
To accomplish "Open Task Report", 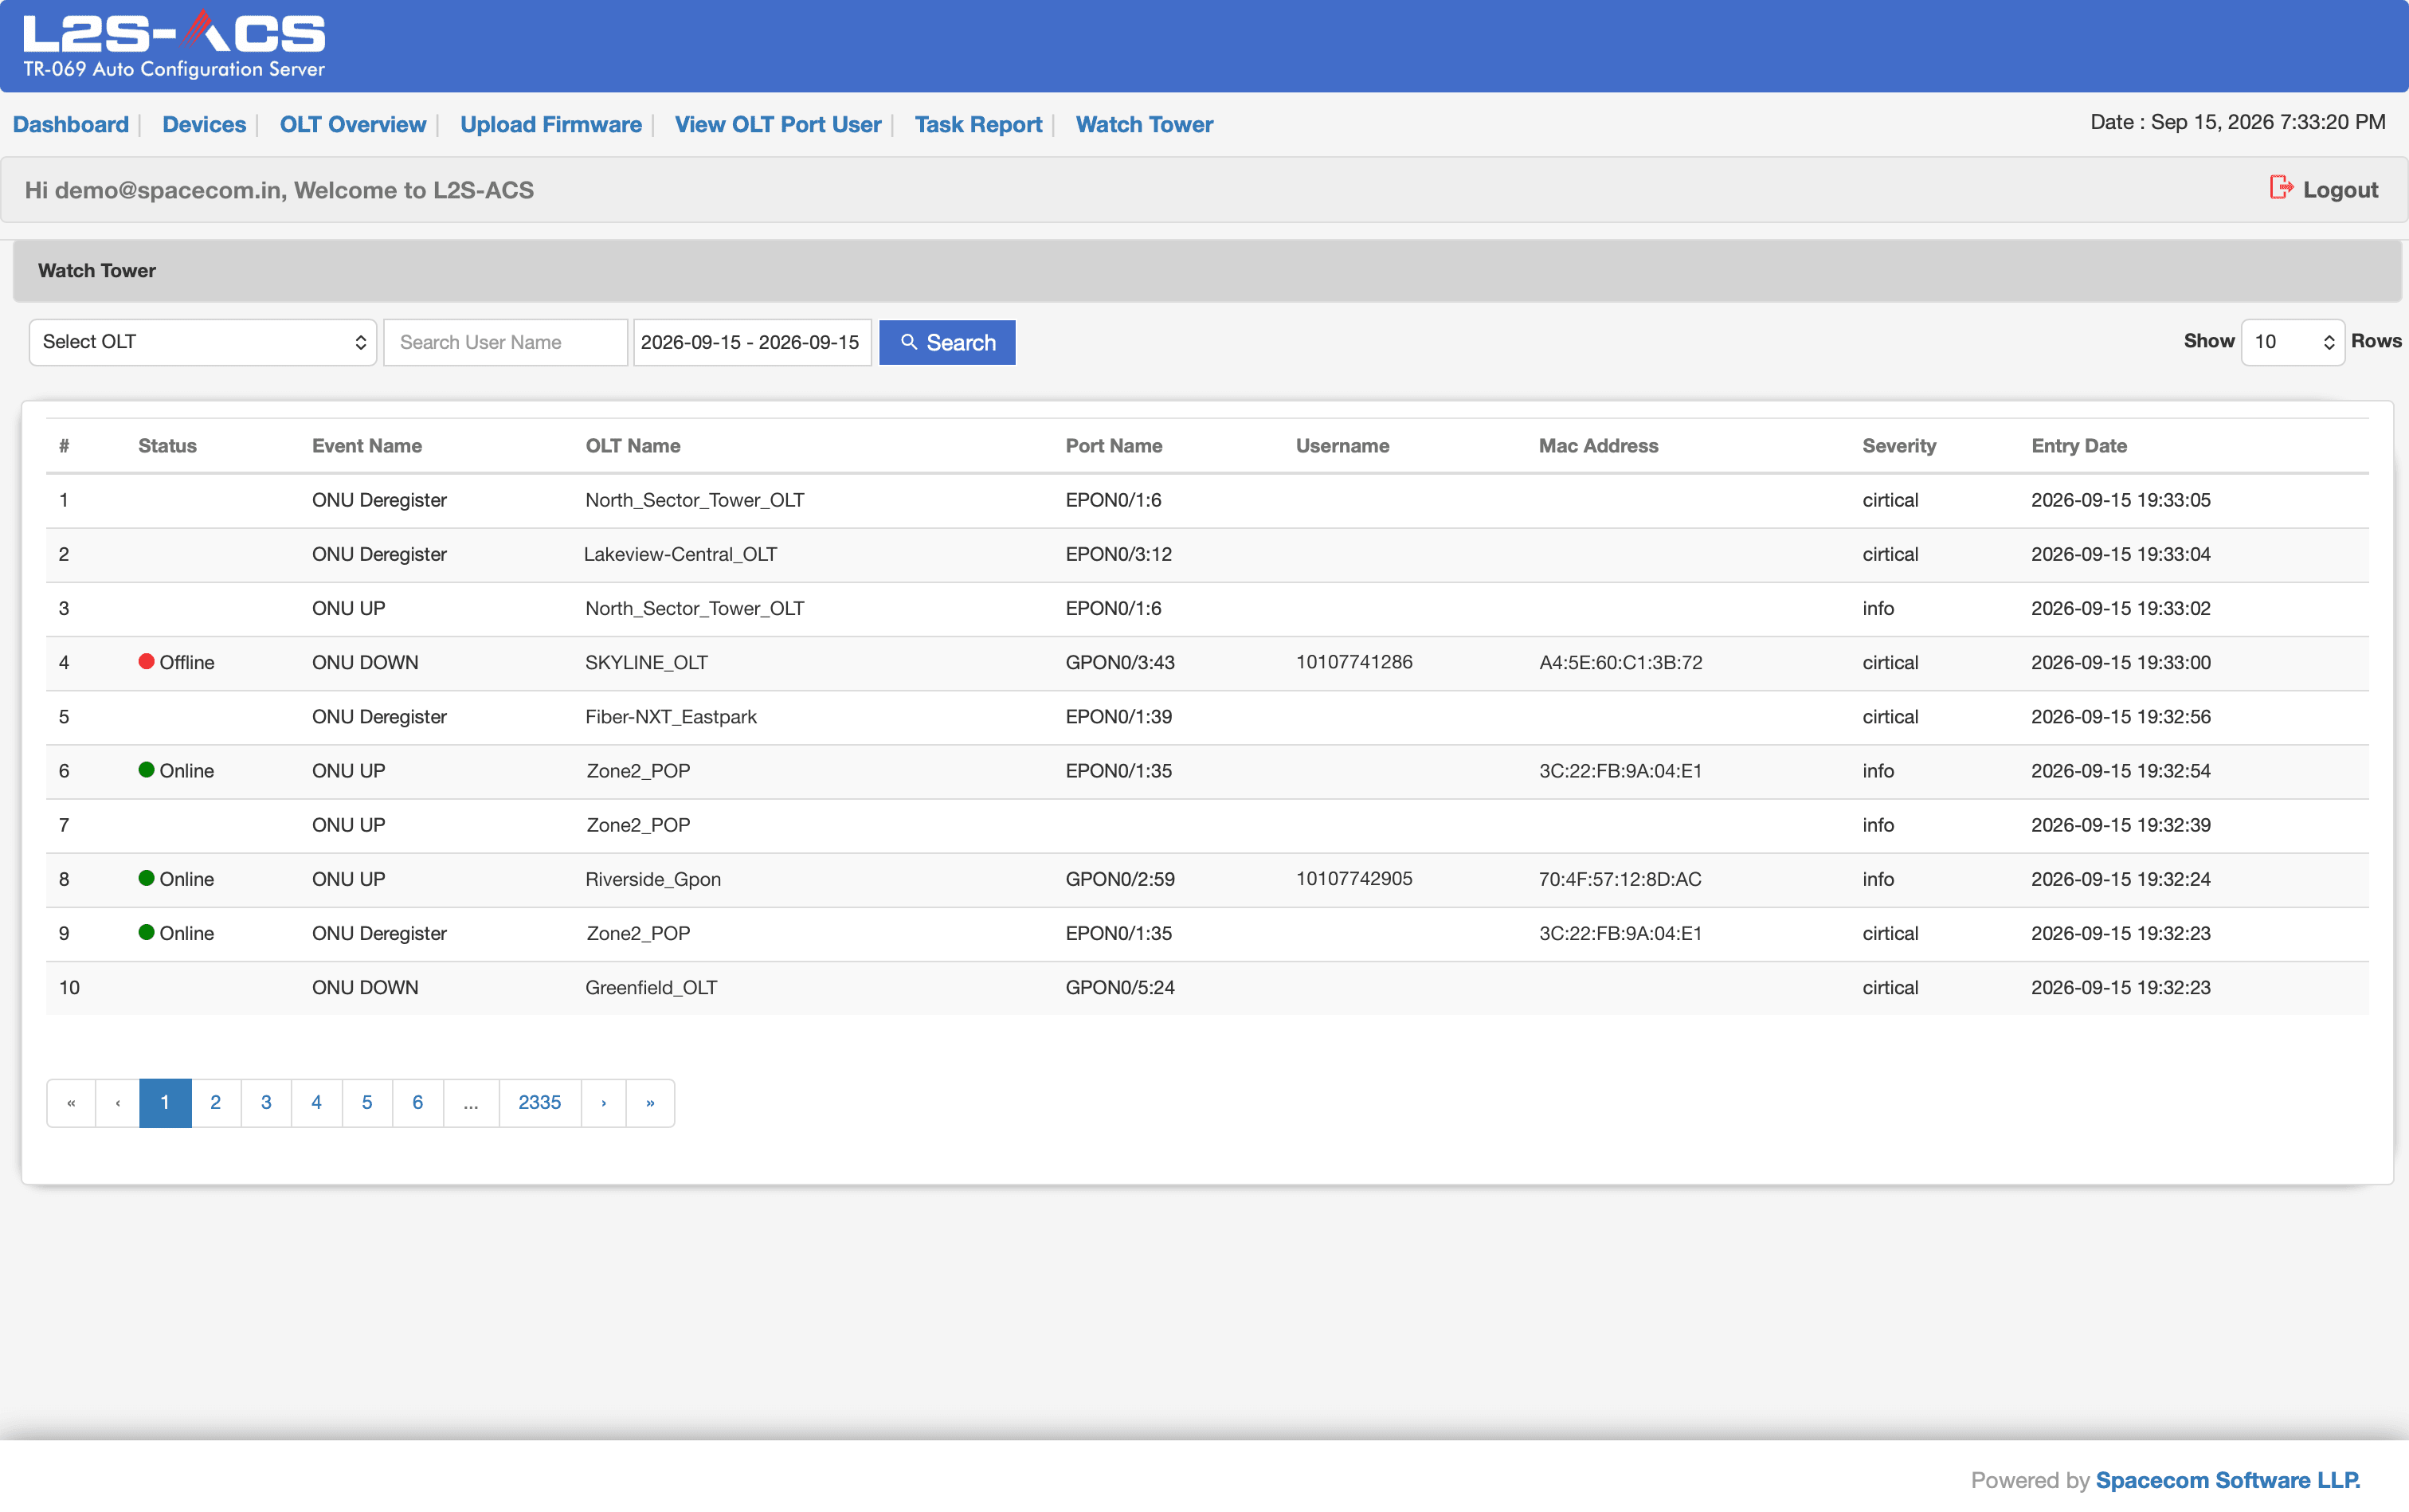I will (x=978, y=124).
